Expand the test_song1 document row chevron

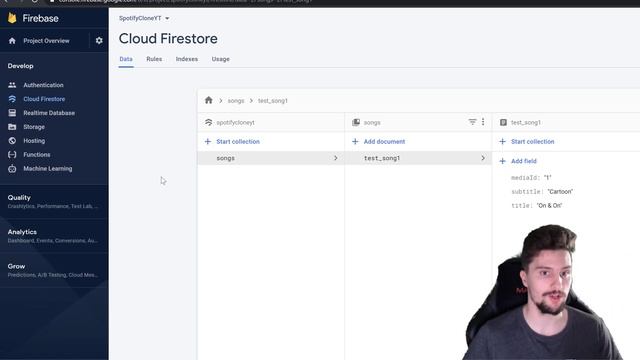(483, 158)
